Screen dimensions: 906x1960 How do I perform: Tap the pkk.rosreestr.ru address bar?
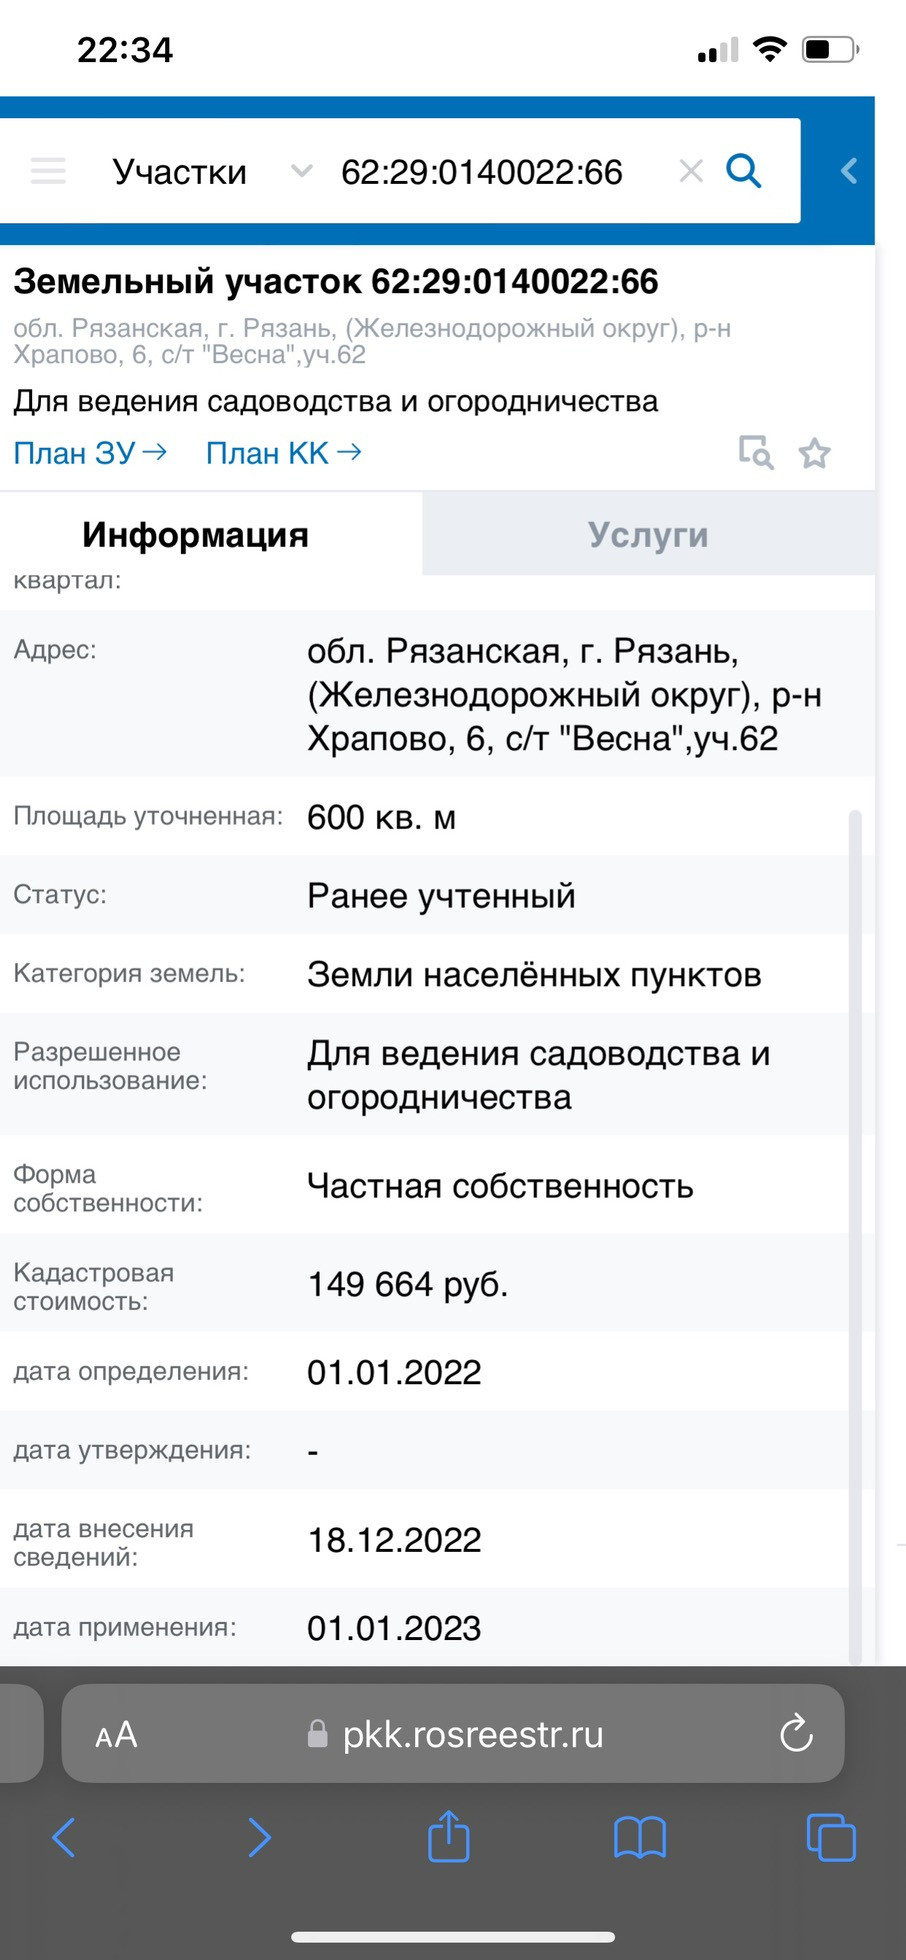click(x=472, y=1735)
